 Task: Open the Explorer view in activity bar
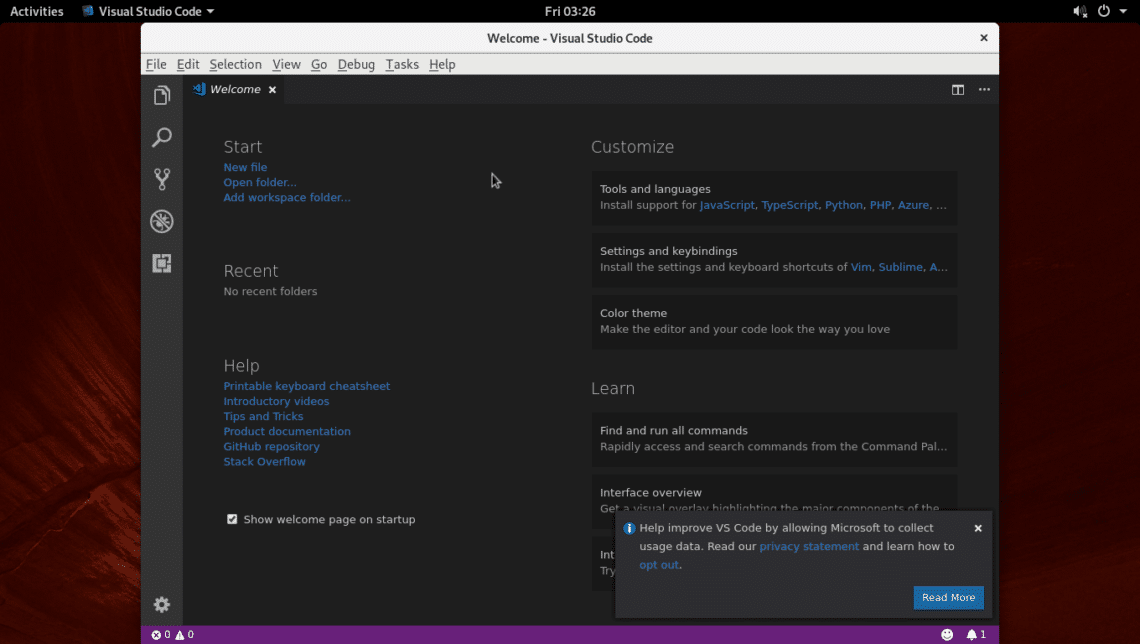pyautogui.click(x=162, y=96)
